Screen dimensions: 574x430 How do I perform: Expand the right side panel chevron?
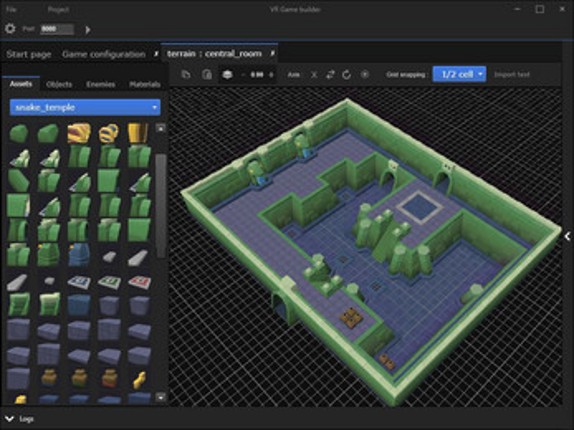click(x=567, y=236)
